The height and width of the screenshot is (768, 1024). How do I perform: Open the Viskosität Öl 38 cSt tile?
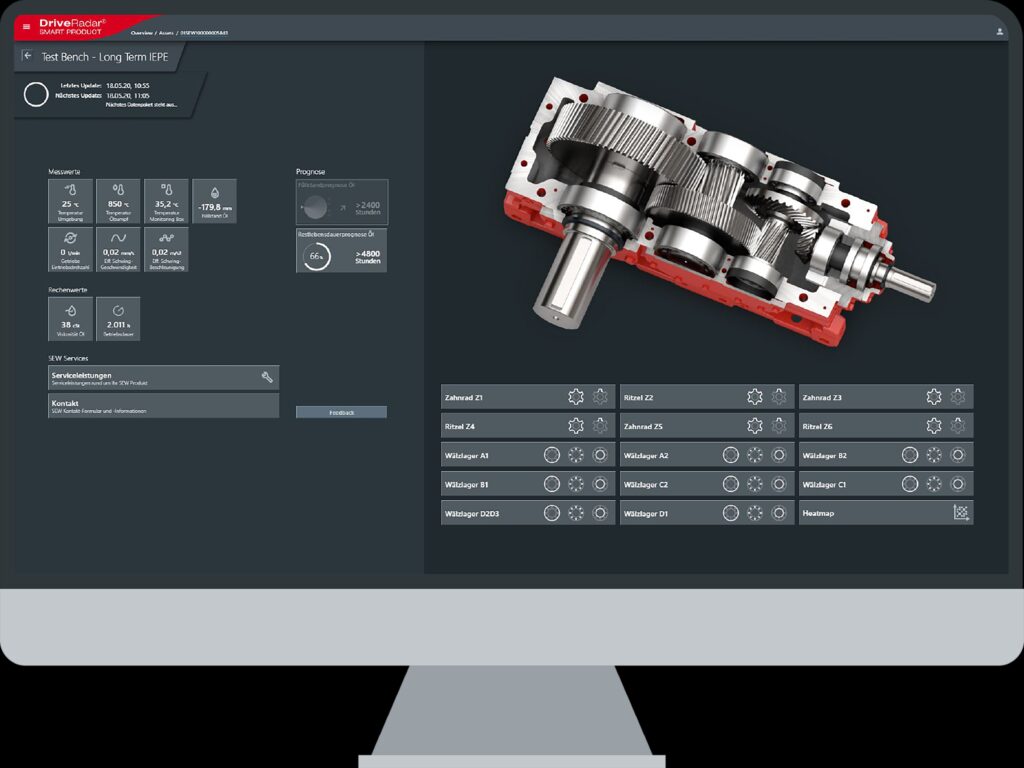[x=70, y=318]
